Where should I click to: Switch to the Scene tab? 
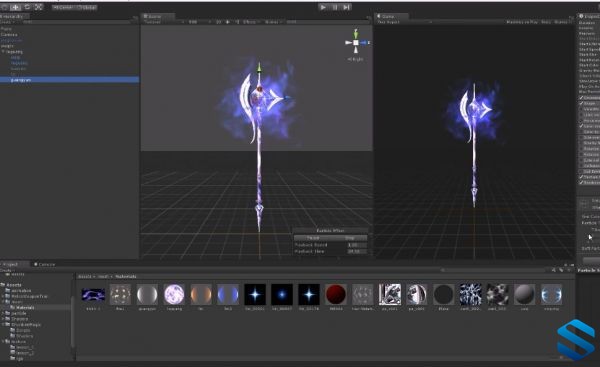tap(158, 16)
